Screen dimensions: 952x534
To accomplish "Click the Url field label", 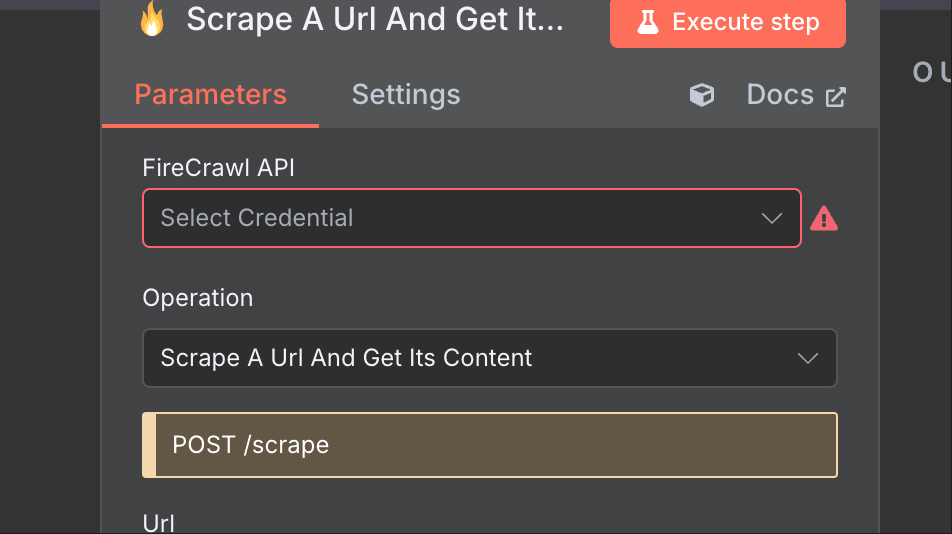I will pos(159,523).
